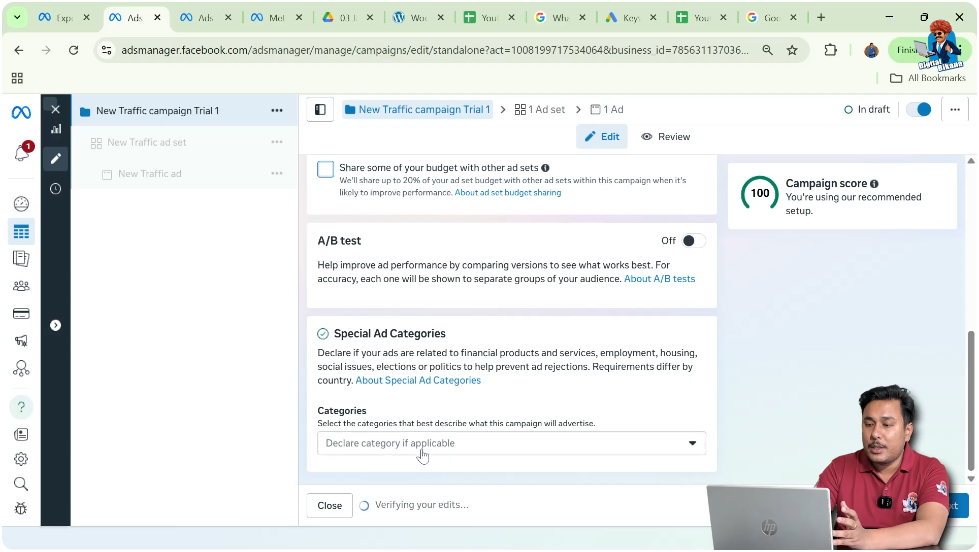This screenshot has width=979, height=552.
Task: Open options for New Traffic ad set
Action: pyautogui.click(x=277, y=142)
